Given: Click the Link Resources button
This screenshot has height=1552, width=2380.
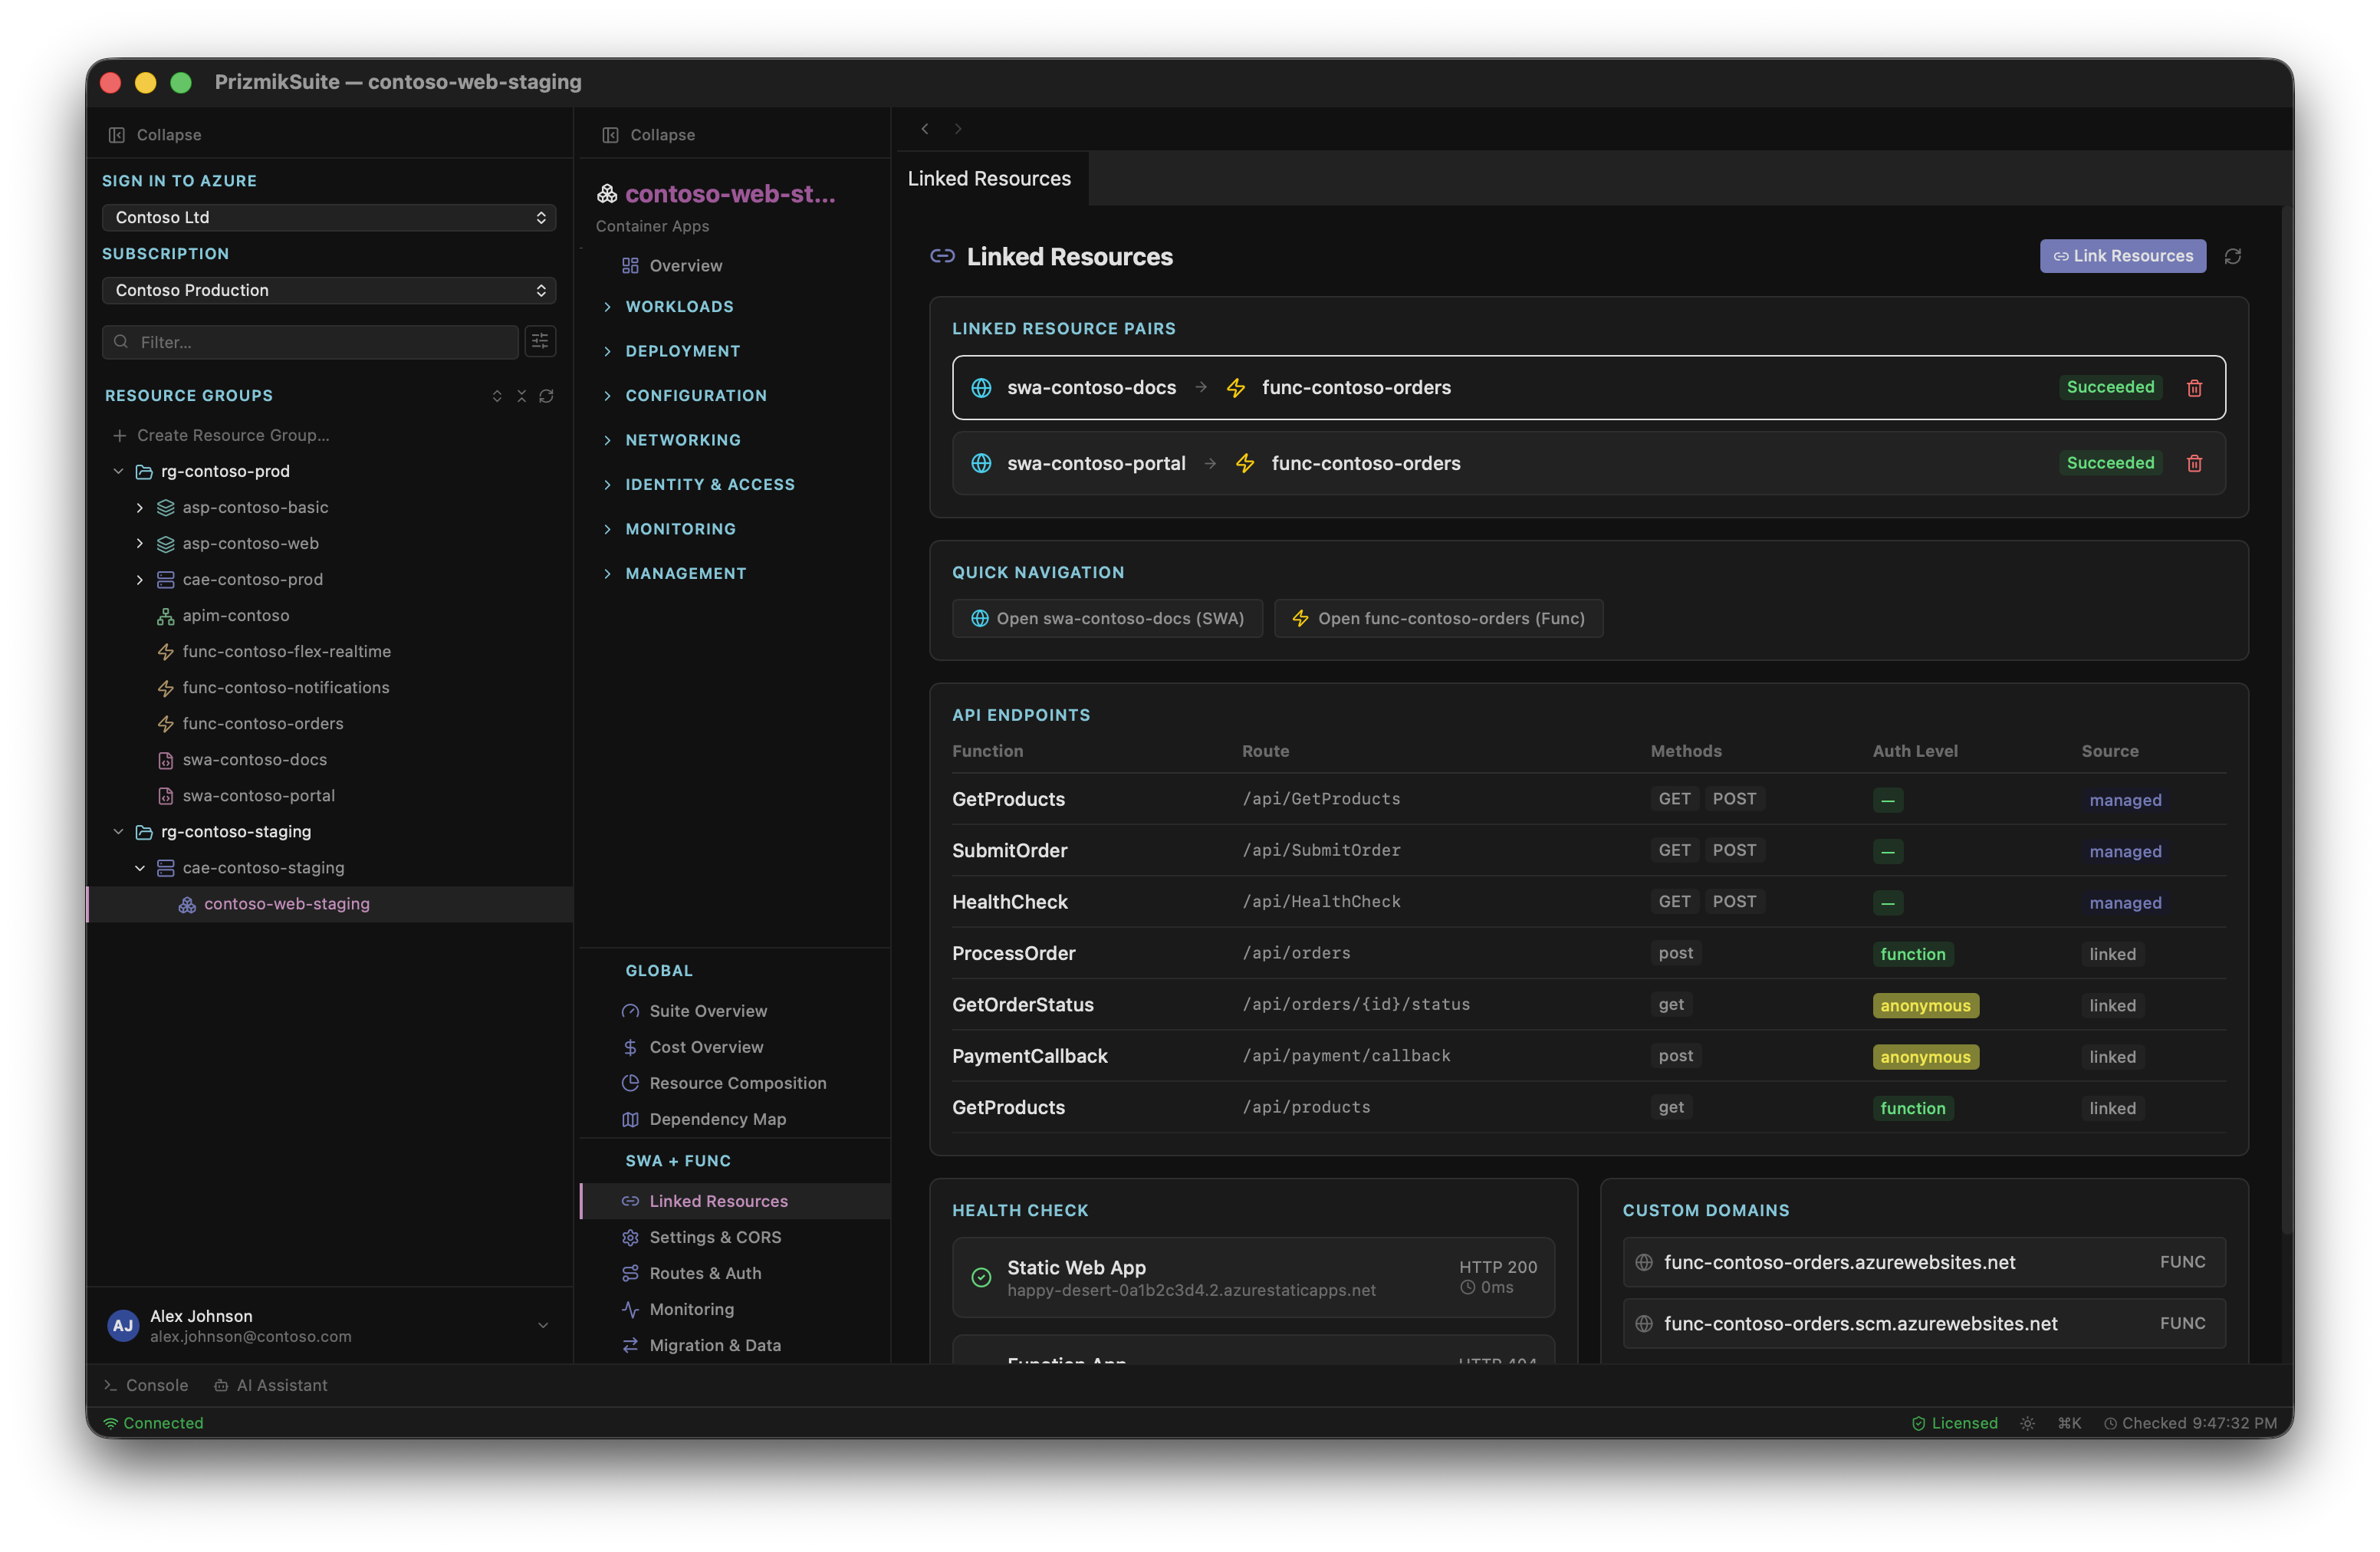Looking at the screenshot, I should [x=2122, y=257].
